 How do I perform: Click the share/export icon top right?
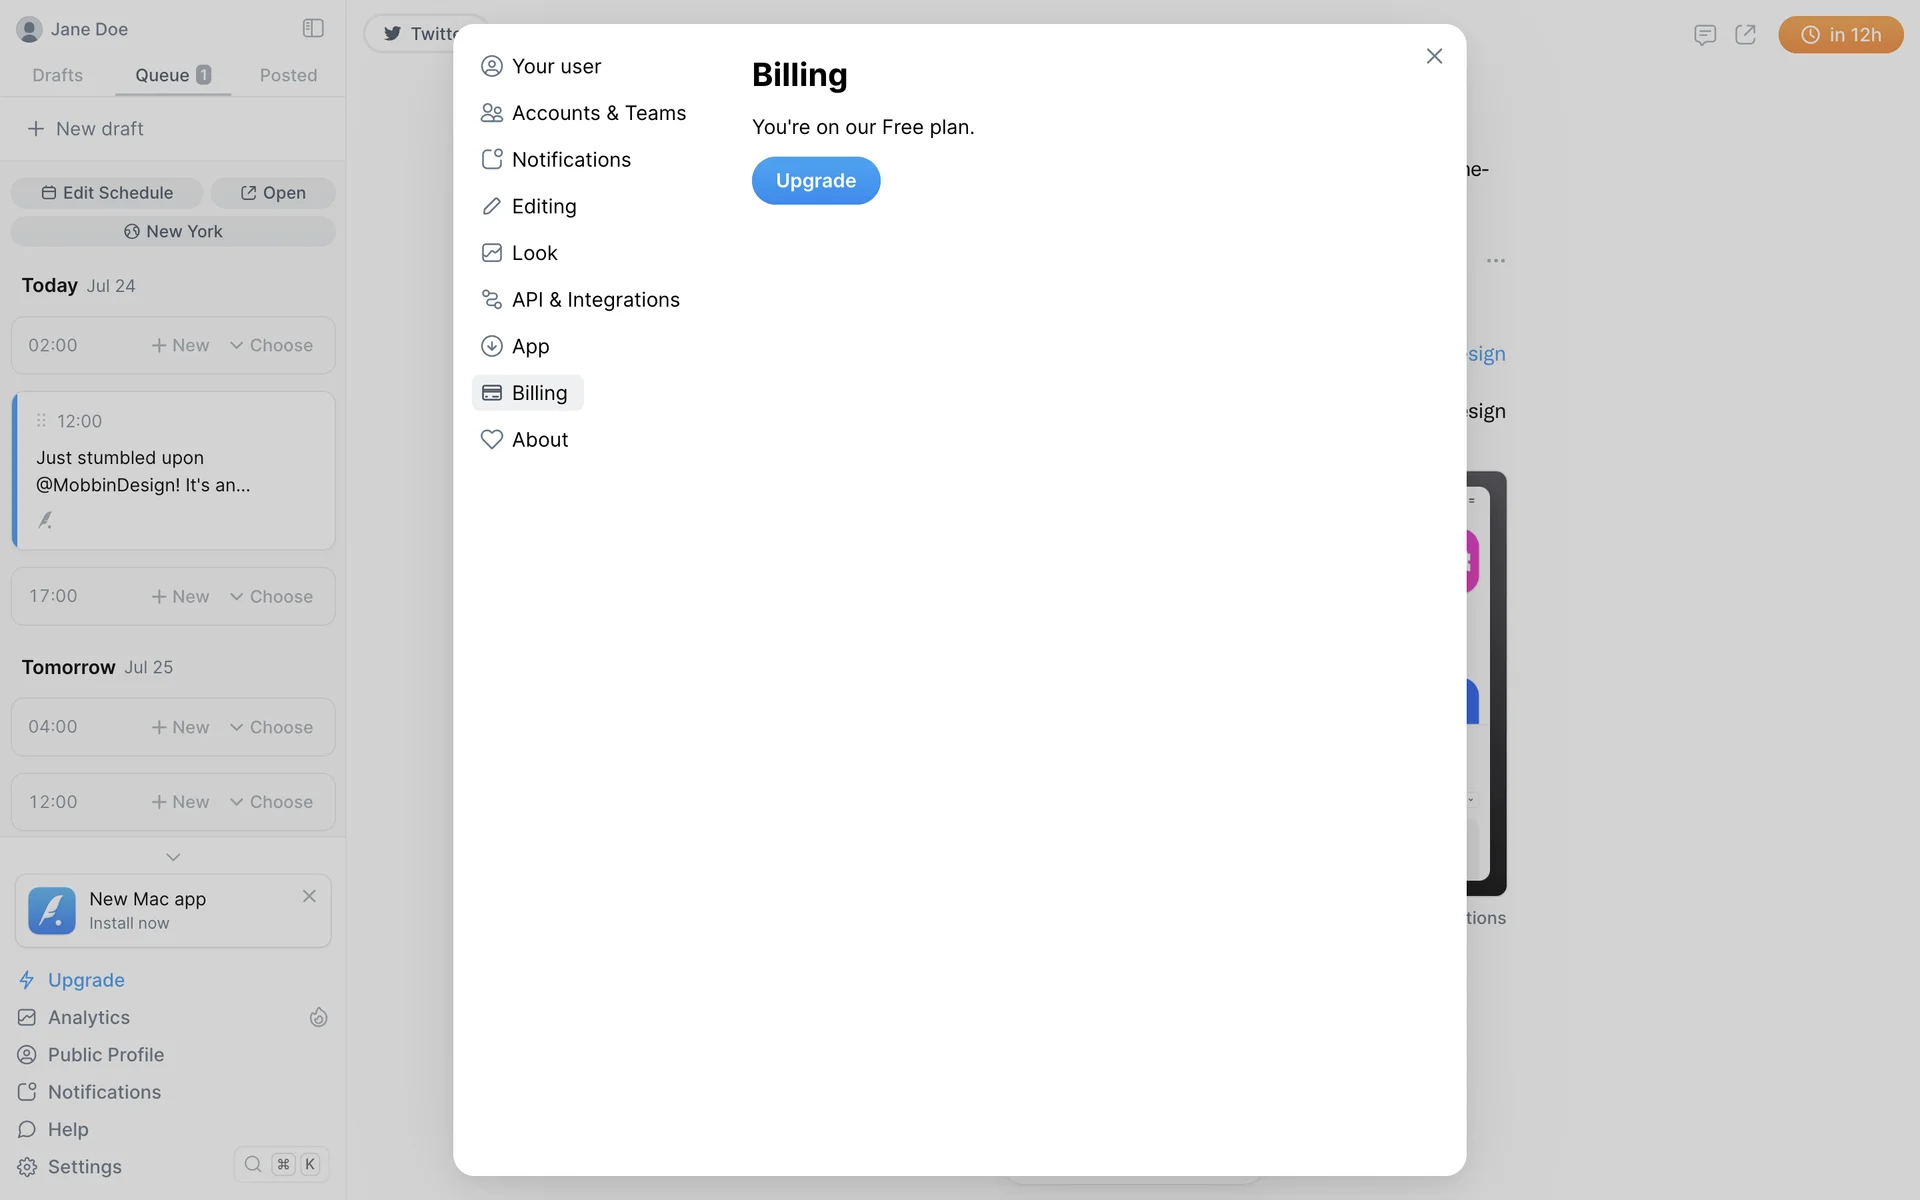(1745, 35)
